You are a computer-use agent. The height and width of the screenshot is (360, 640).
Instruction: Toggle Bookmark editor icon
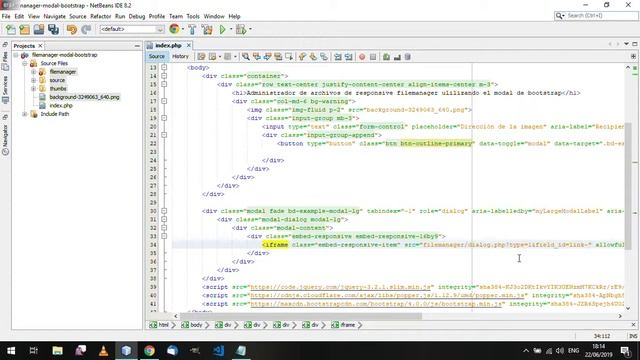click(x=324, y=57)
